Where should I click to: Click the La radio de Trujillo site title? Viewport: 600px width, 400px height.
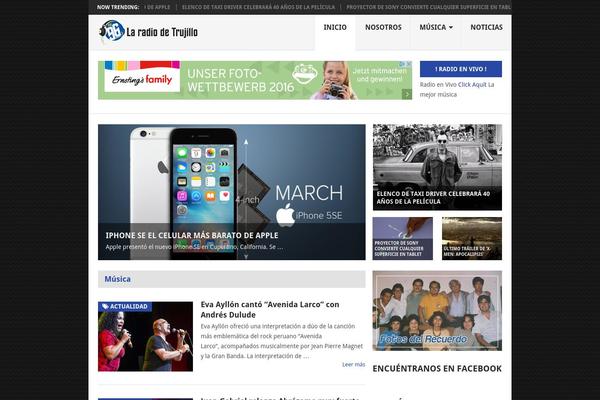[x=162, y=32]
